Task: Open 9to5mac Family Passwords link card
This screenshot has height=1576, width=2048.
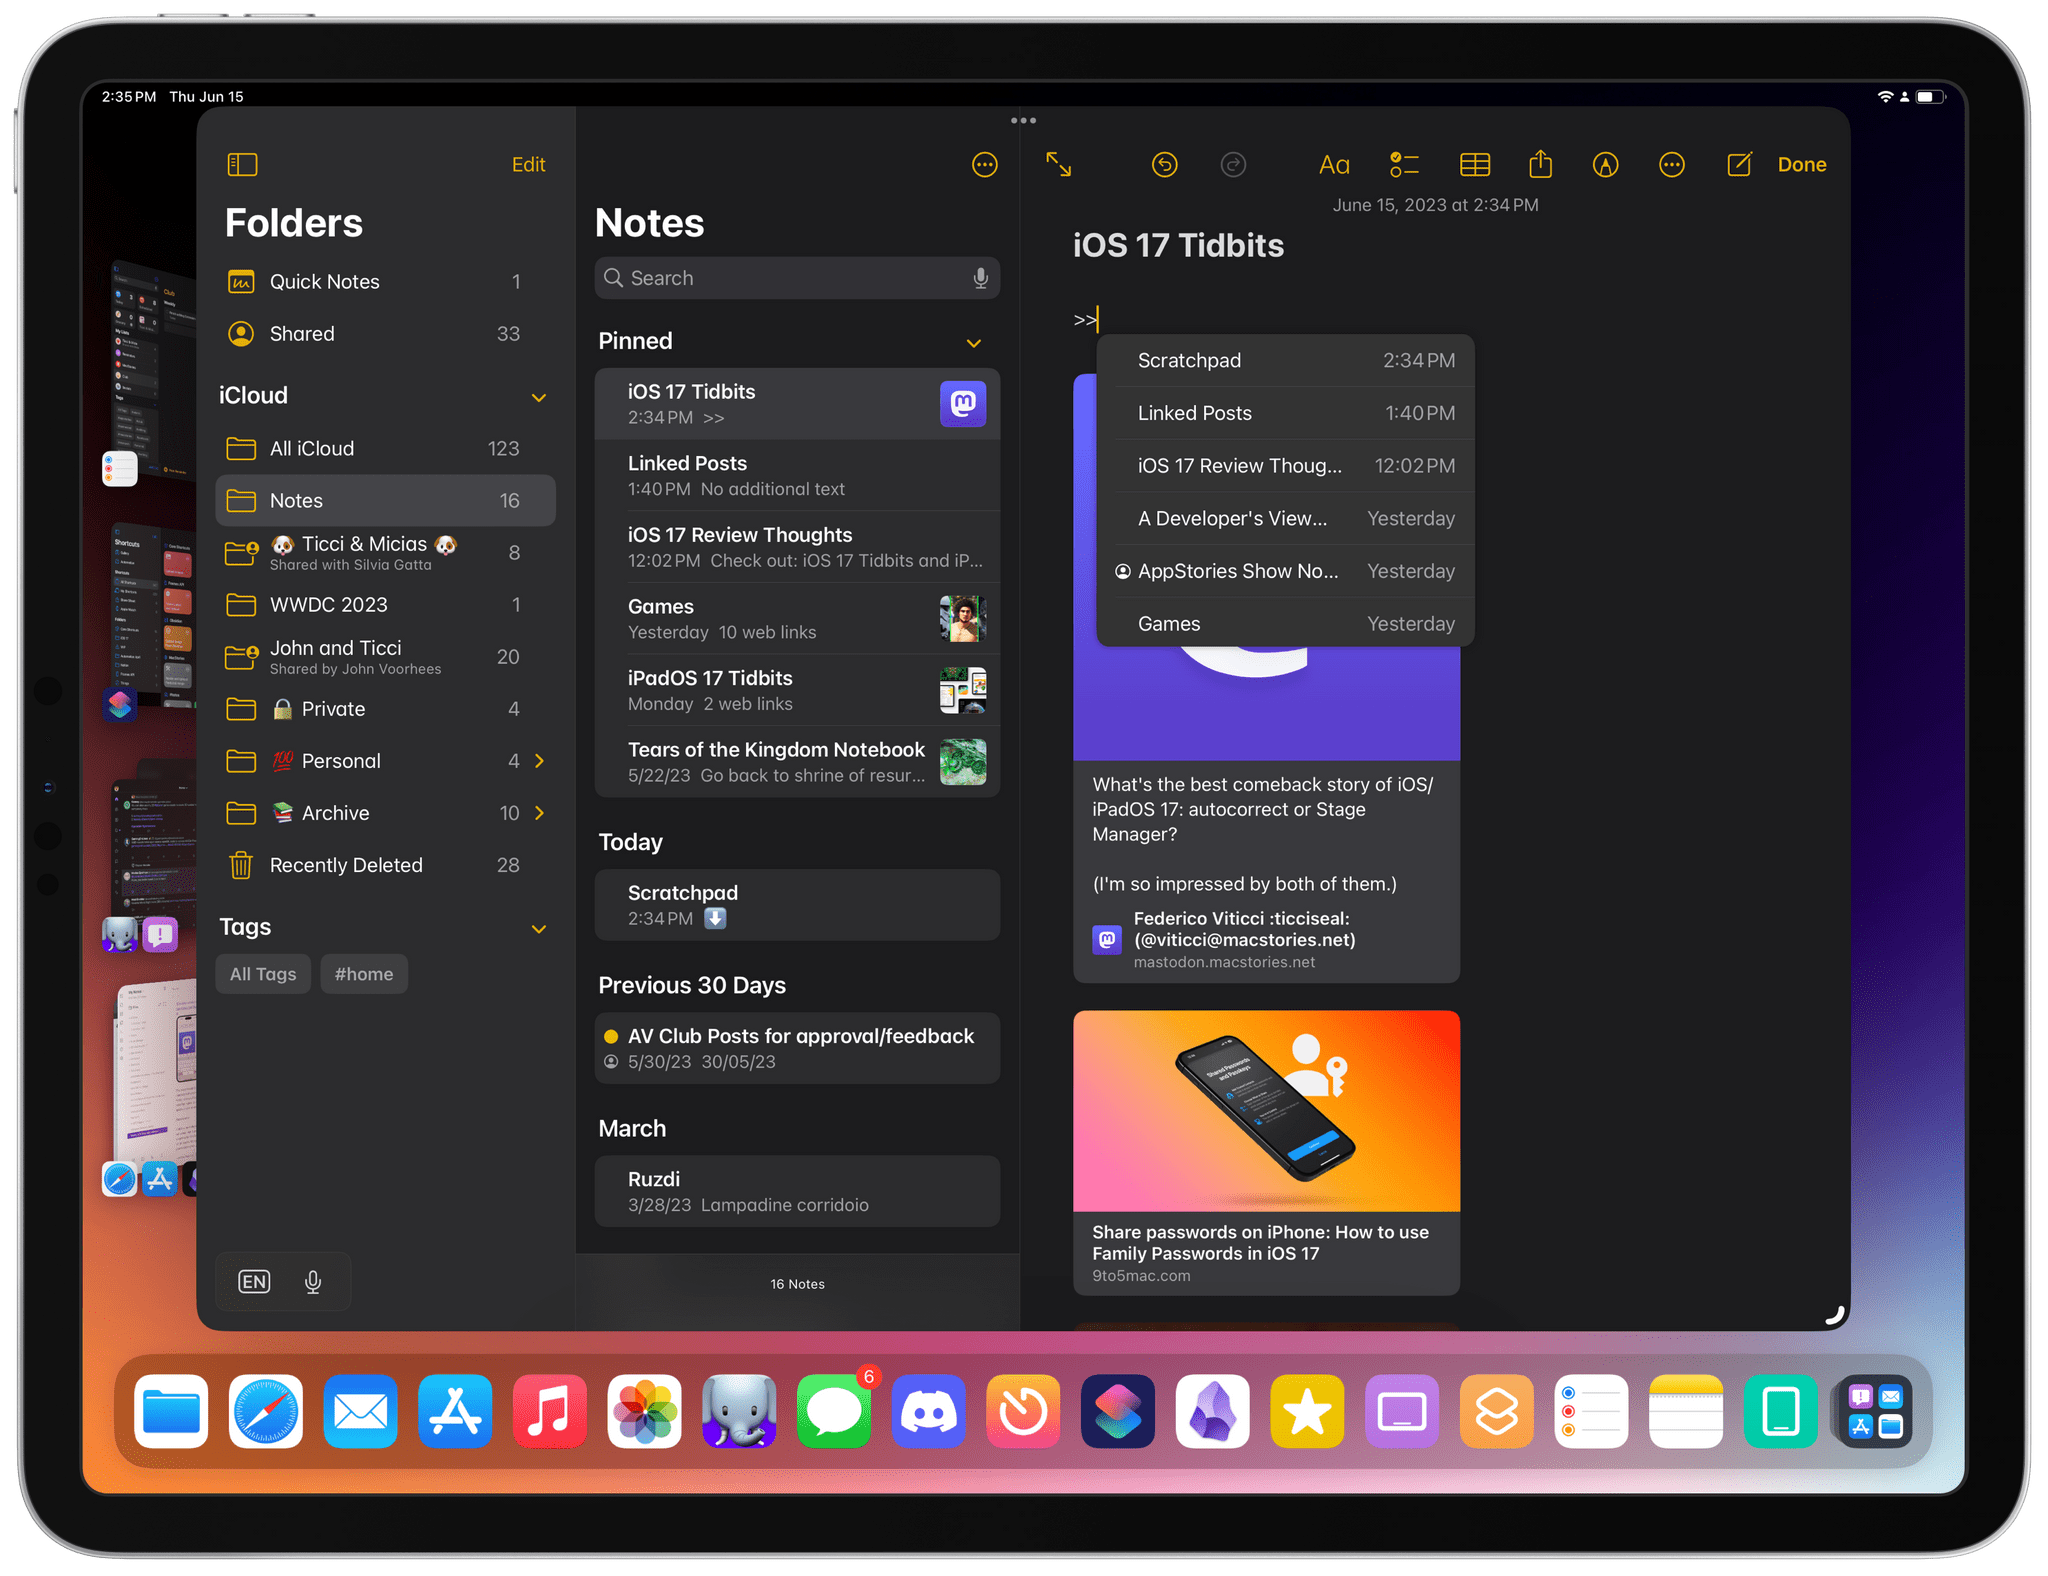Action: tap(1266, 1153)
